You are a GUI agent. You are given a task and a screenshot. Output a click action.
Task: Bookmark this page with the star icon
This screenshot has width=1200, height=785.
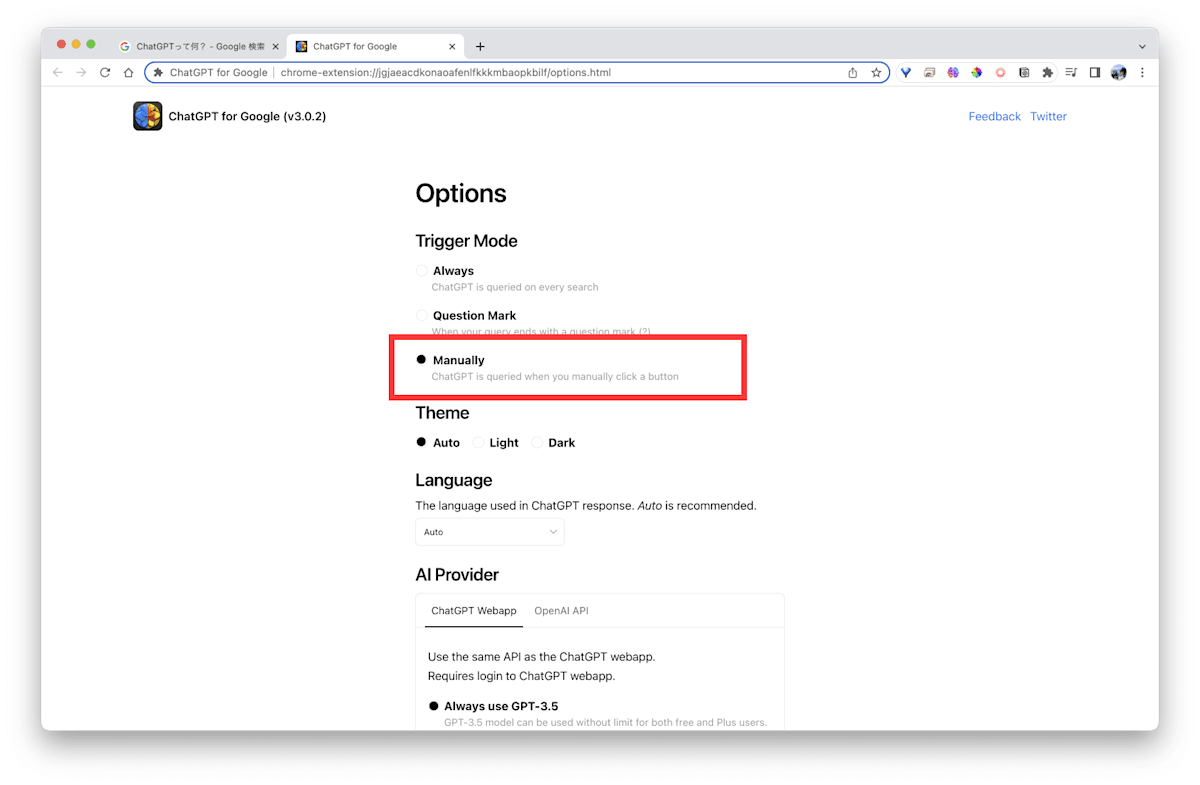click(876, 73)
